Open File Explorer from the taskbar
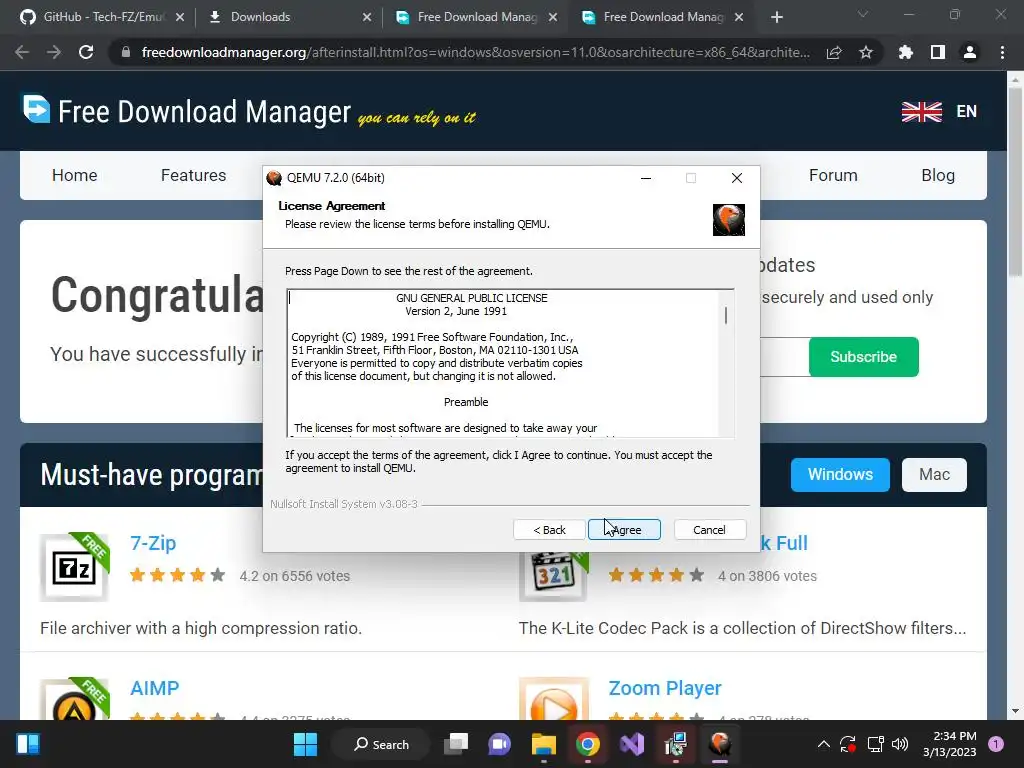The image size is (1024, 768). (x=543, y=744)
